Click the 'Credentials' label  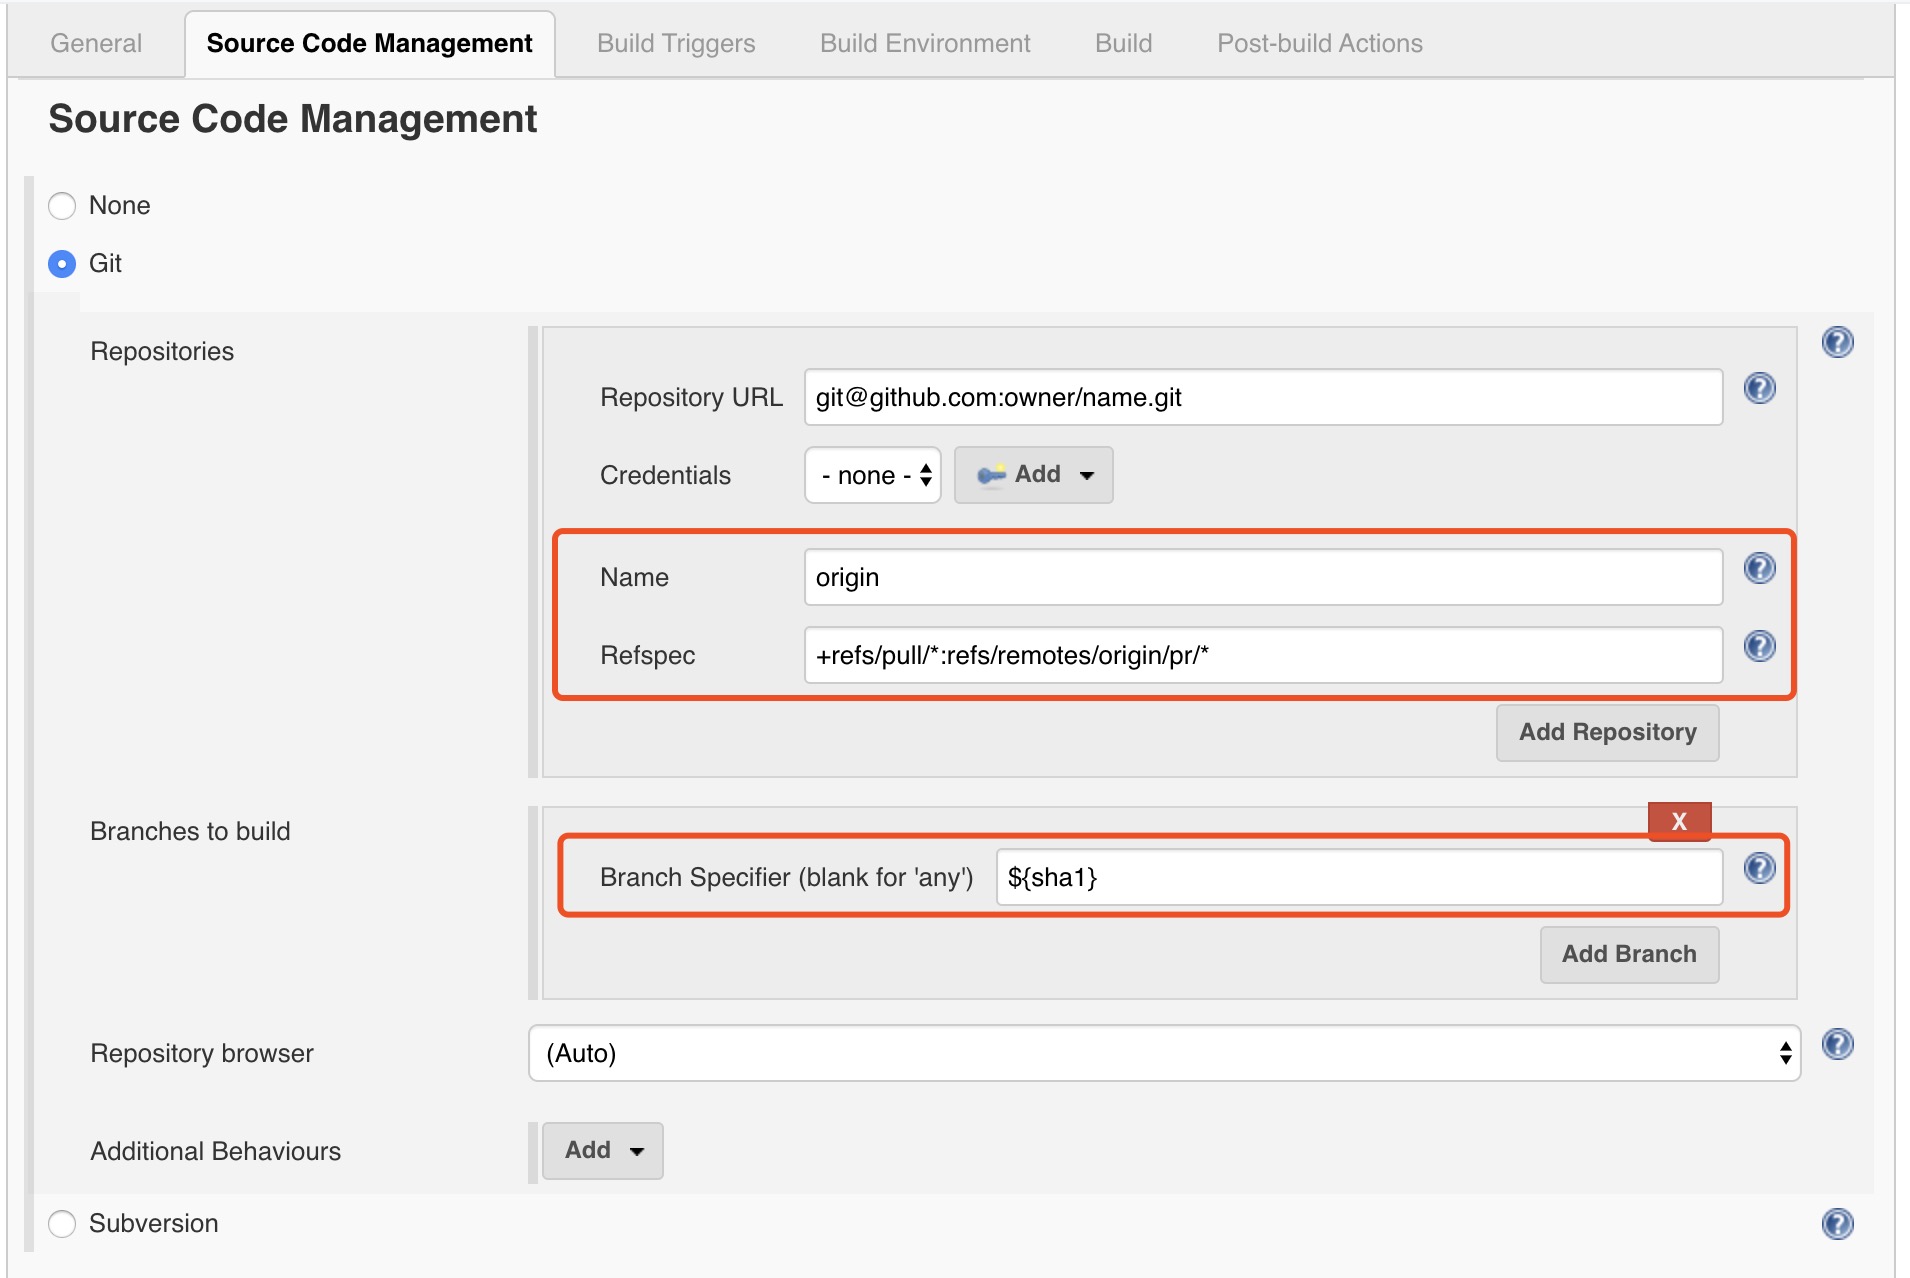665,475
